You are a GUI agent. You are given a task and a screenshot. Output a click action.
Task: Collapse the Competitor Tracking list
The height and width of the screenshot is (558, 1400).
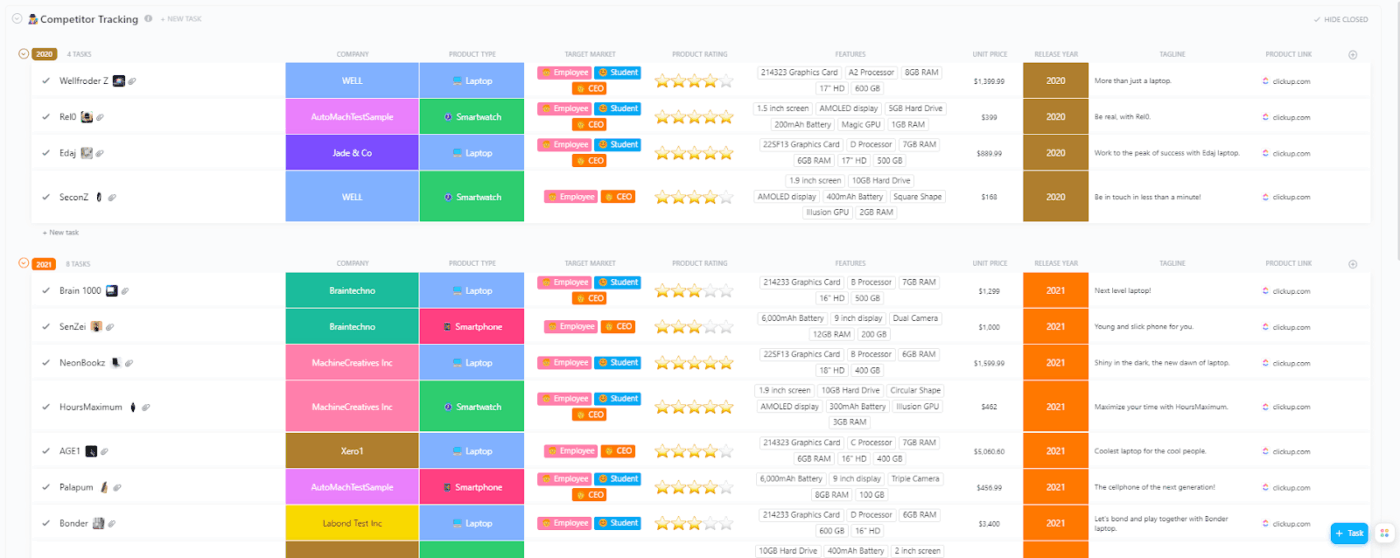17,19
